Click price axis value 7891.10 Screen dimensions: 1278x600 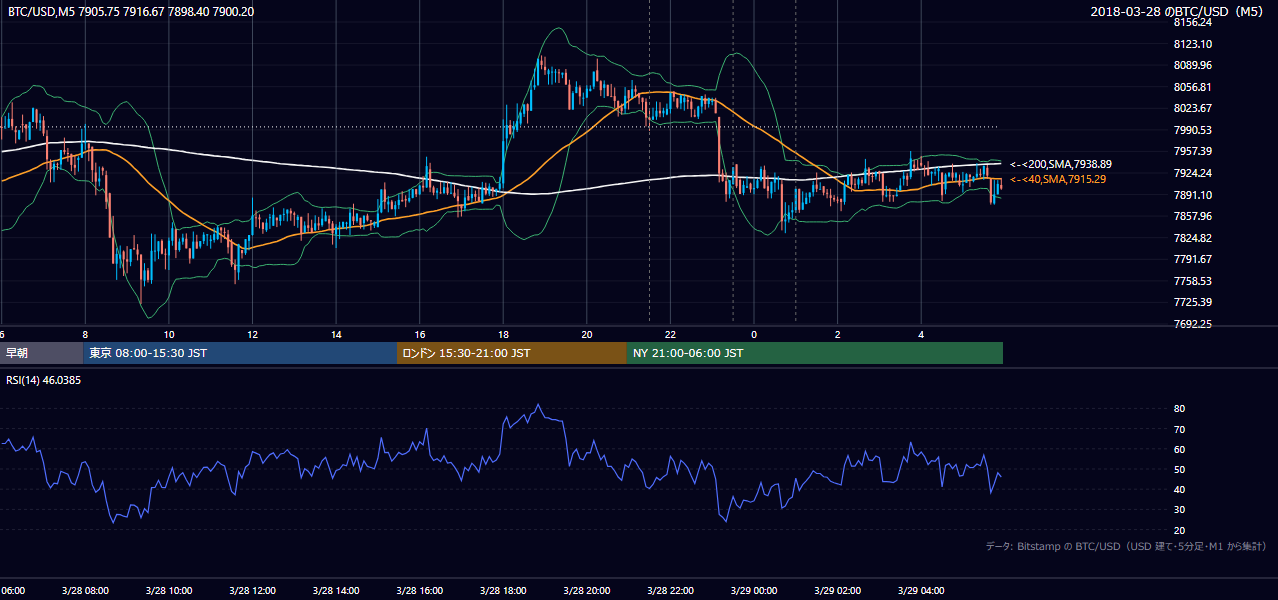(x=1193, y=195)
